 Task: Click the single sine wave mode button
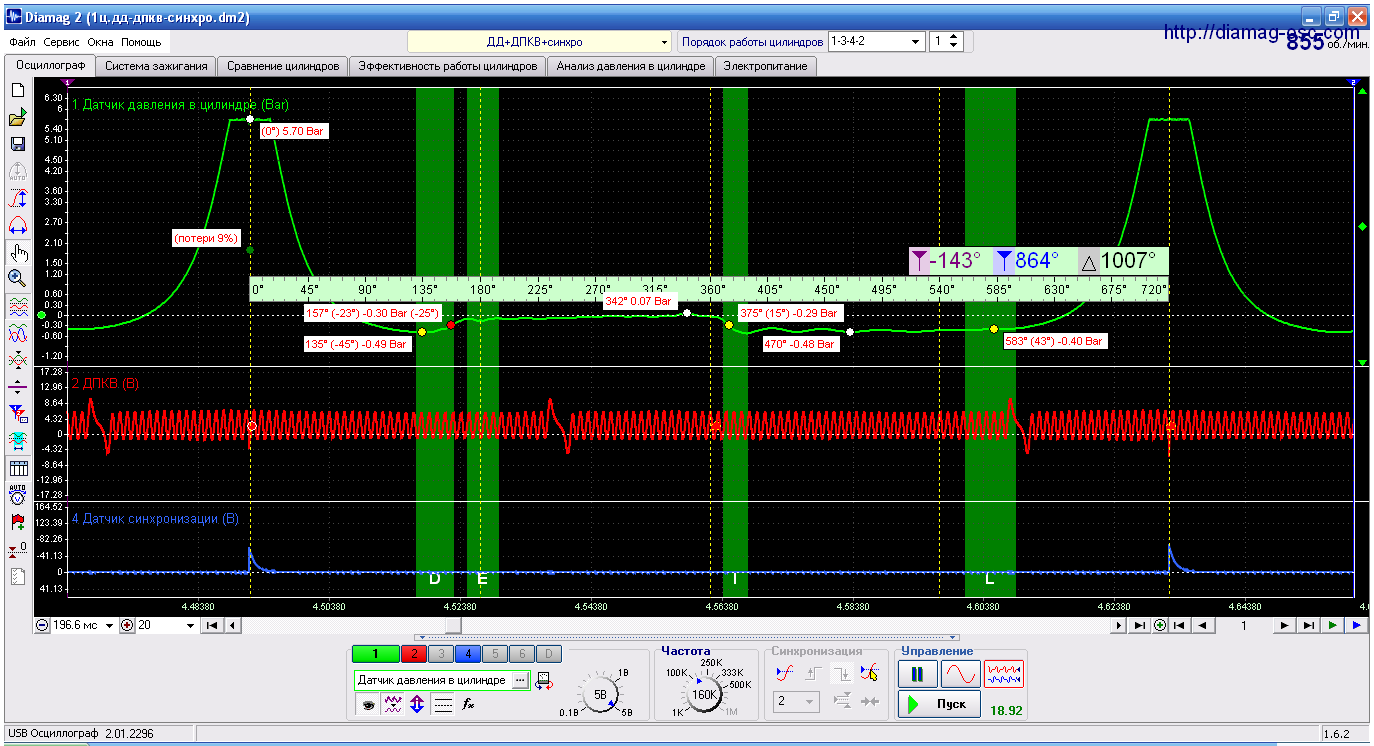[960, 673]
